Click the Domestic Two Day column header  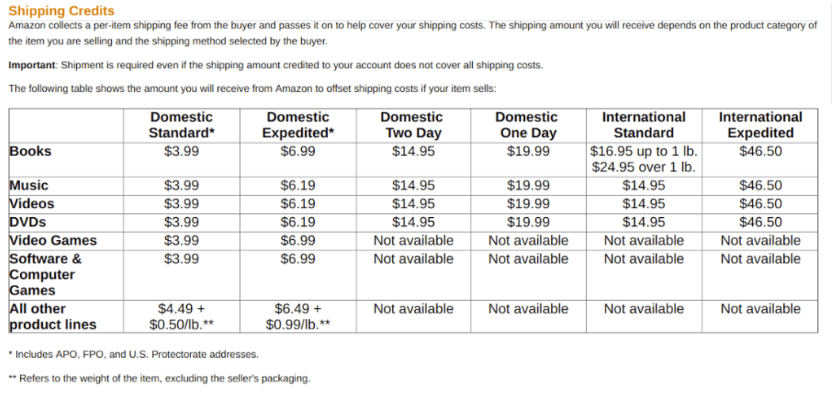[412, 125]
